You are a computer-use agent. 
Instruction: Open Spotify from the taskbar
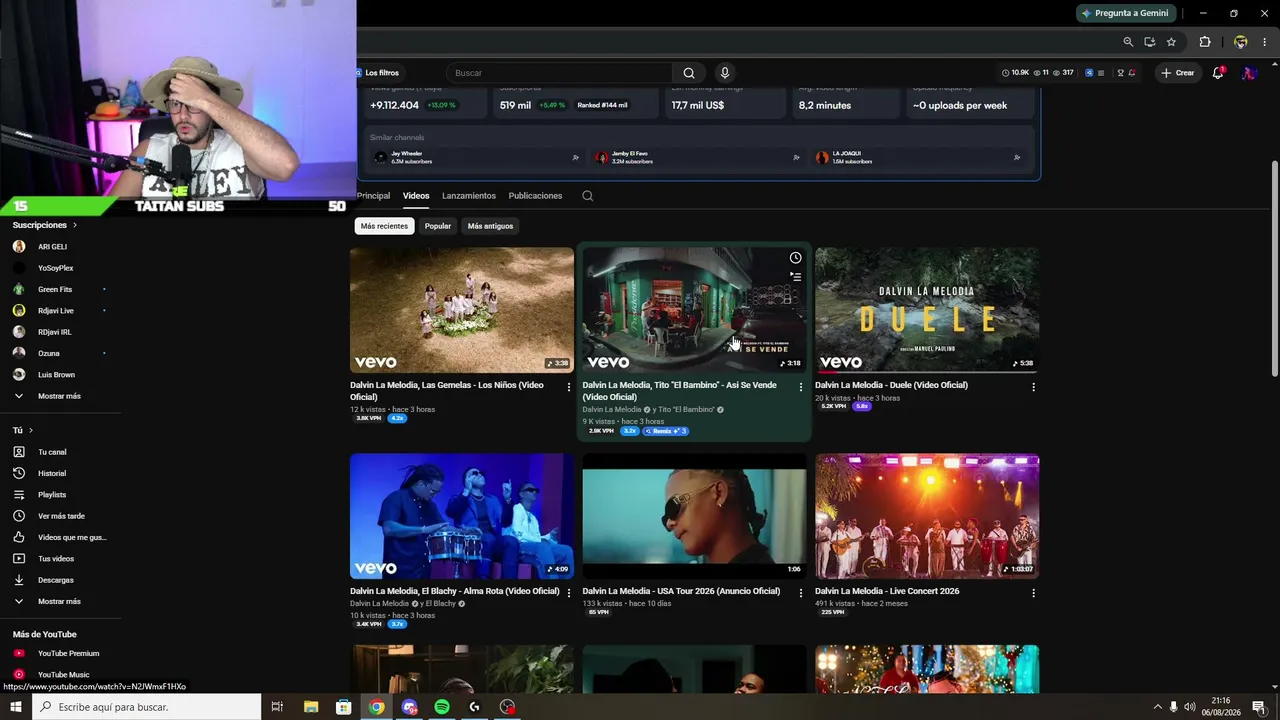tap(442, 707)
